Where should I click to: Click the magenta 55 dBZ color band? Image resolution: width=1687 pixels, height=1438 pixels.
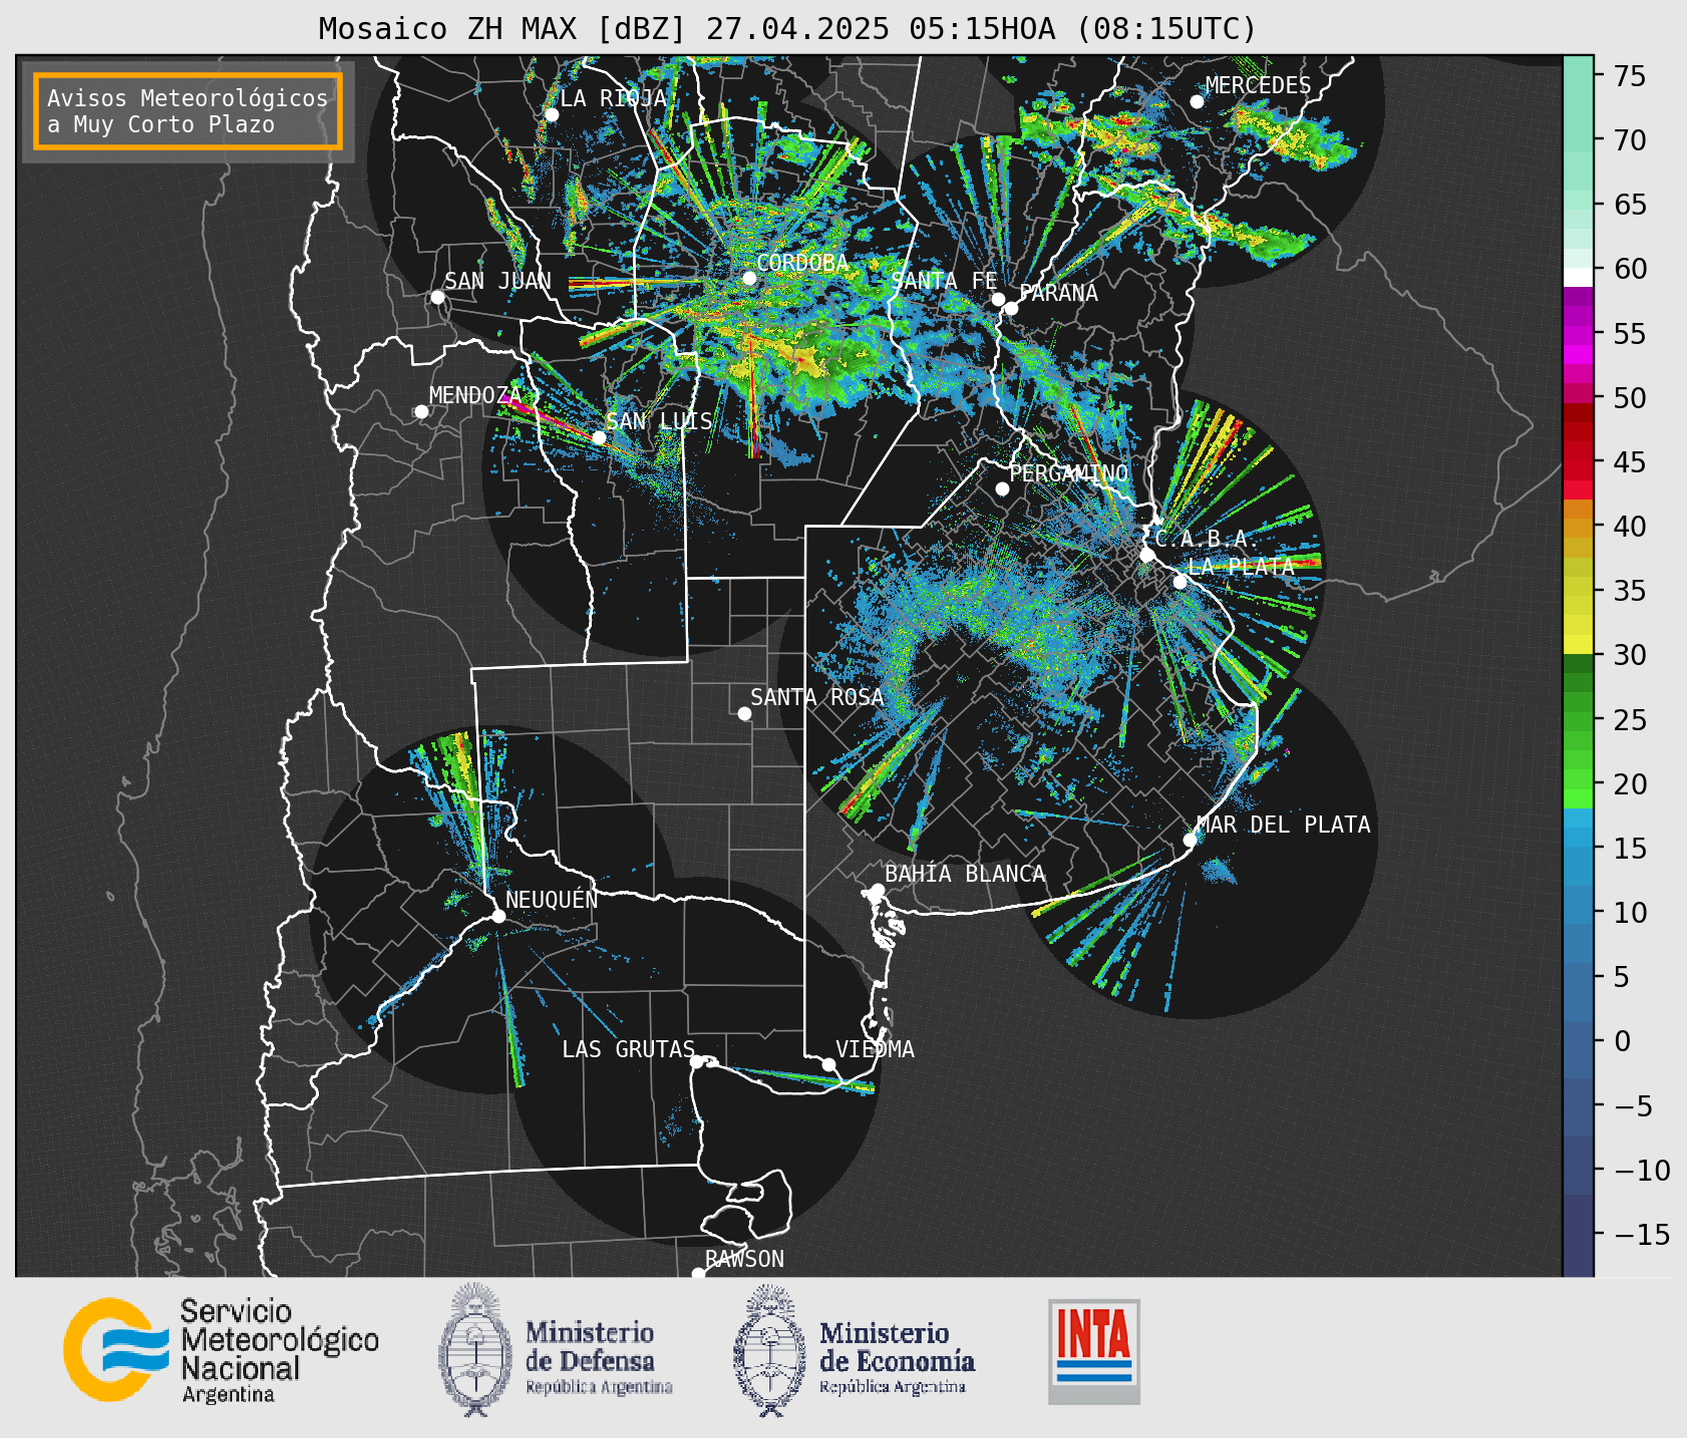coord(1578,335)
